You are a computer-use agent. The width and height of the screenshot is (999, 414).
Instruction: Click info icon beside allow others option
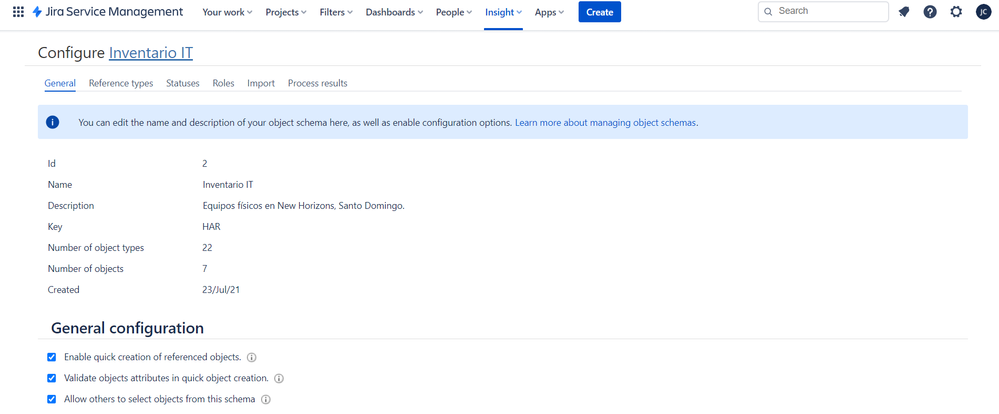point(266,399)
